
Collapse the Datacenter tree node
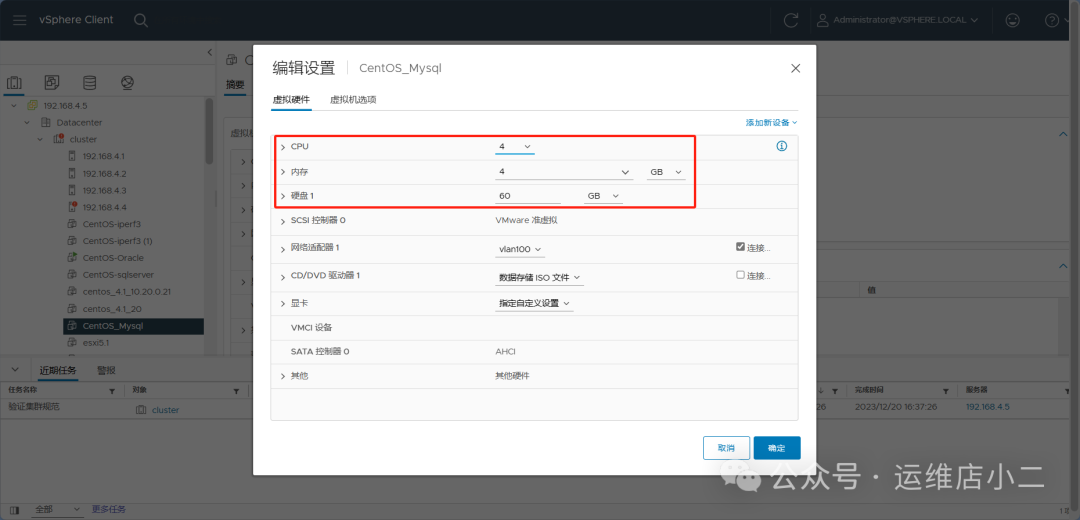tap(27, 123)
